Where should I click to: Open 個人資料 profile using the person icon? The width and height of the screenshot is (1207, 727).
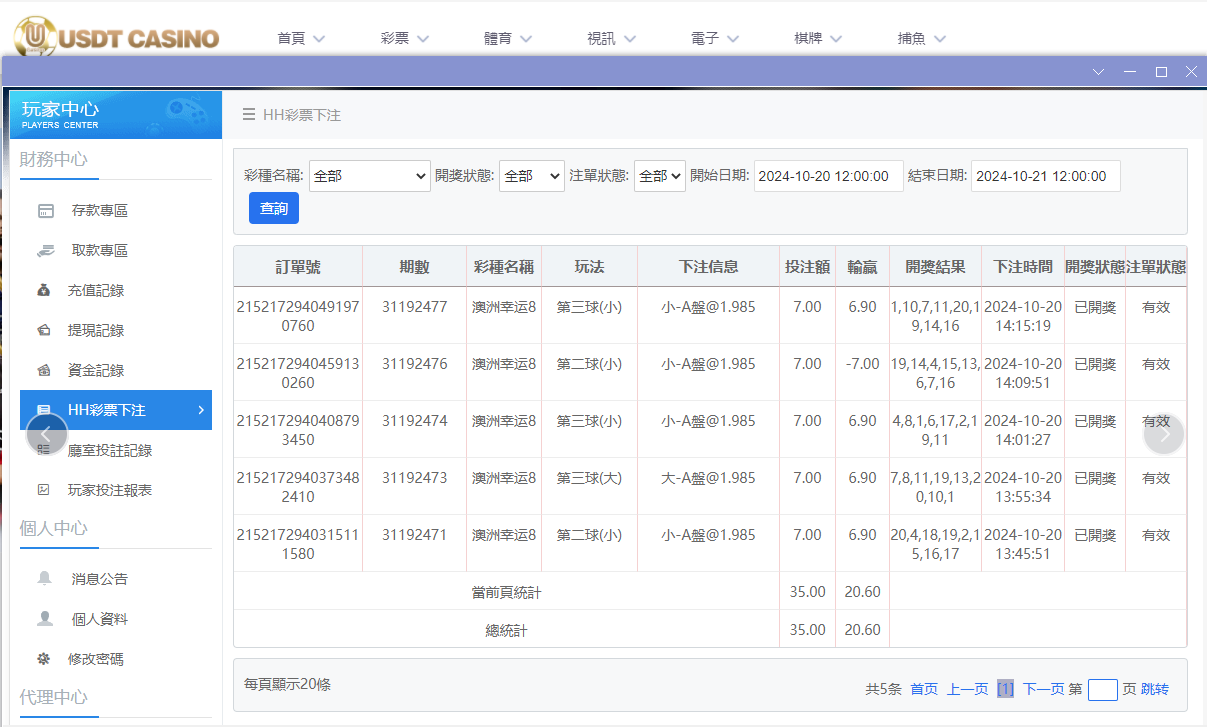pos(45,618)
